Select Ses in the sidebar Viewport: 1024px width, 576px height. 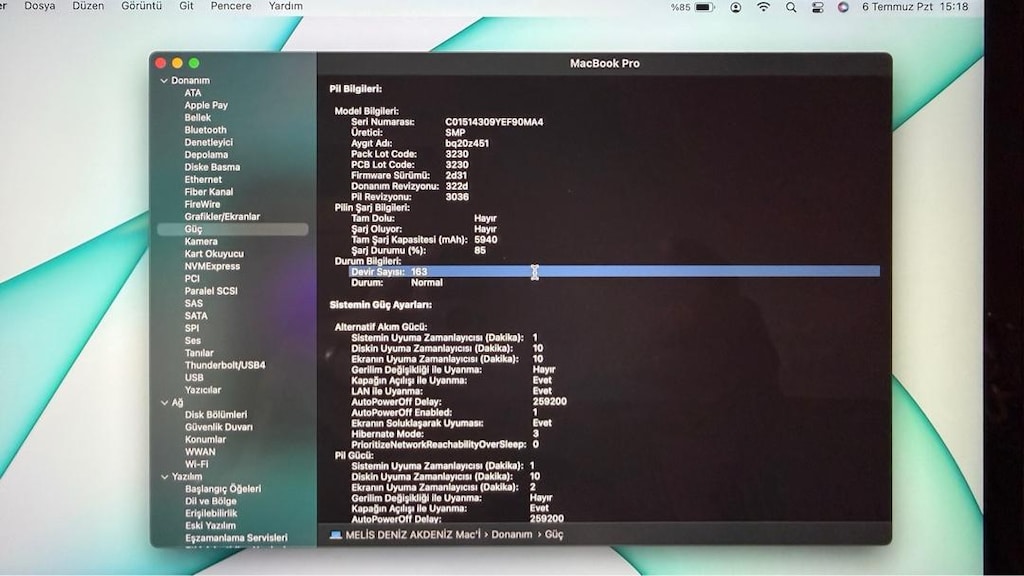pyautogui.click(x=192, y=341)
